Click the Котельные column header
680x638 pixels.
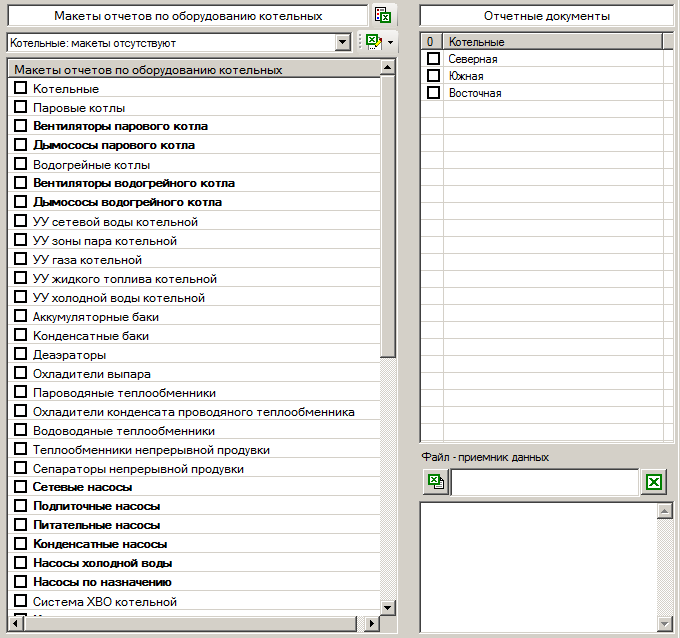[552, 42]
